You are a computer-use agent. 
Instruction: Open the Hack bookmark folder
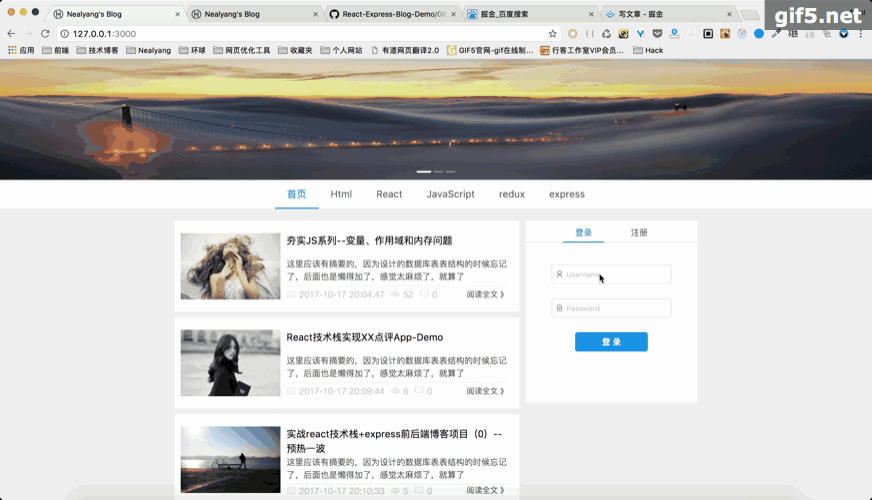[x=648, y=50]
